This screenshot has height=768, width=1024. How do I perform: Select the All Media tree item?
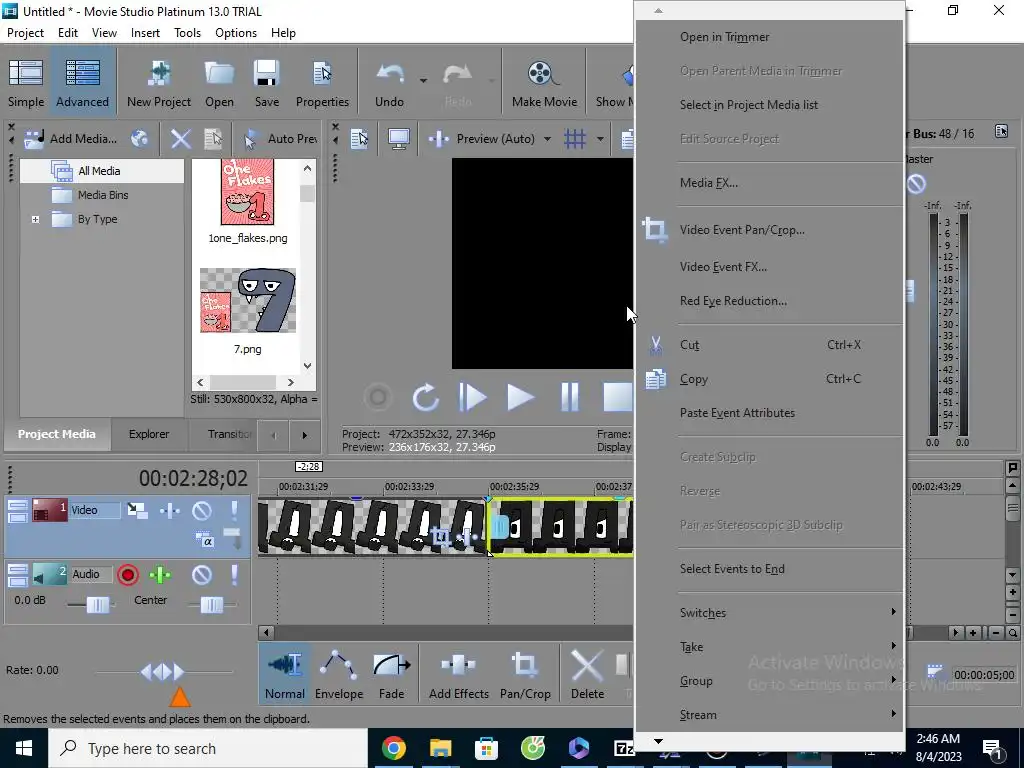[x=99, y=171]
